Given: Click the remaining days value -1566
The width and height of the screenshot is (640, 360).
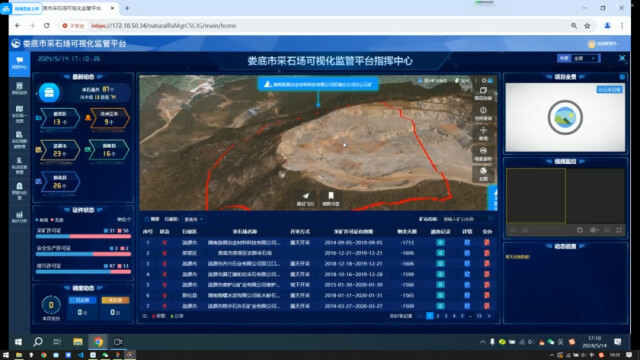Looking at the screenshot, I should [x=407, y=285].
